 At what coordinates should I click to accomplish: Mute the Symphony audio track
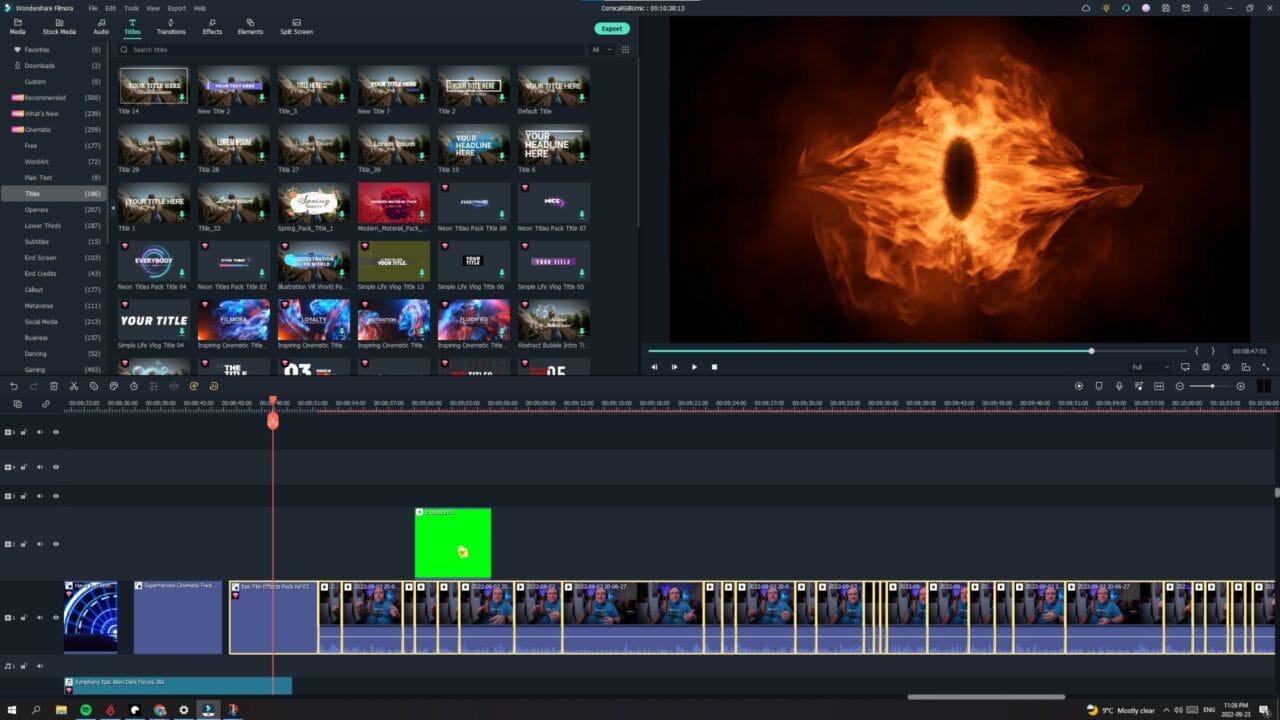coord(39,665)
